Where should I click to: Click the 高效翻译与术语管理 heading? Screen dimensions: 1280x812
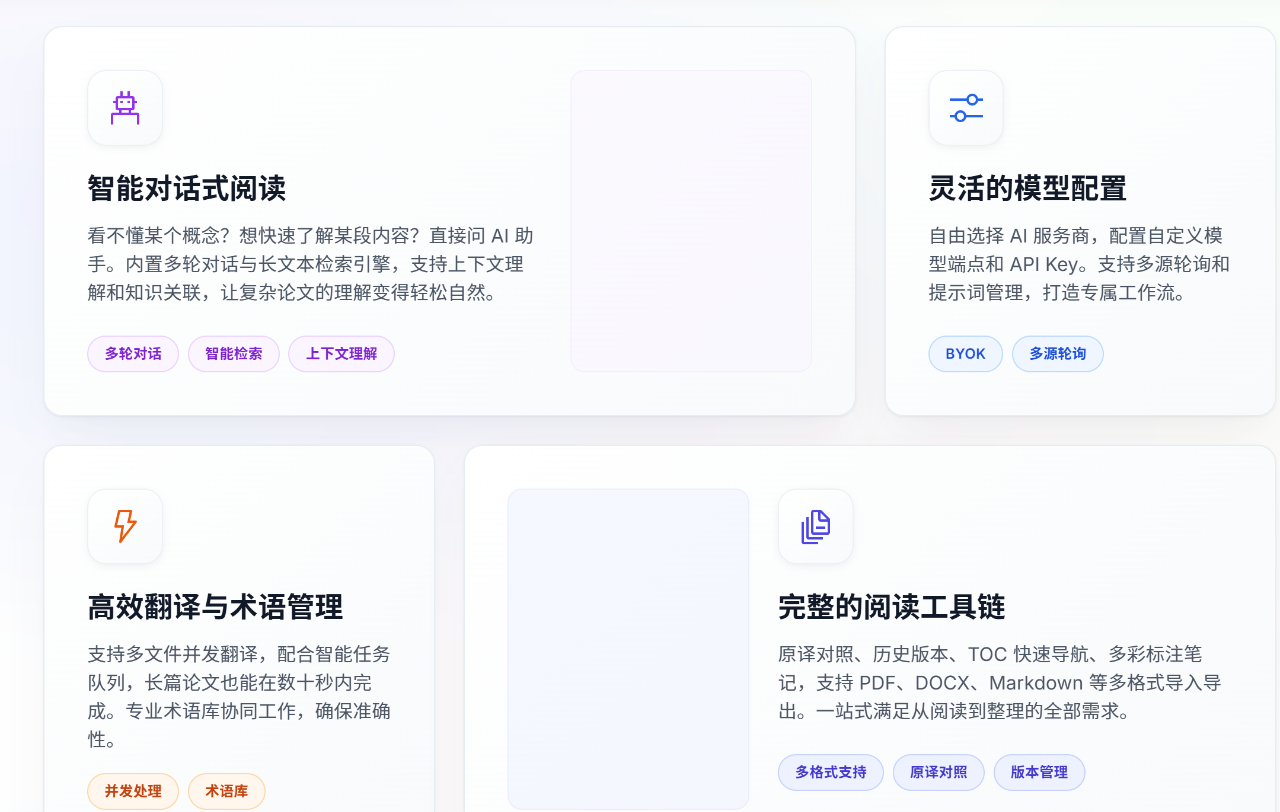215,607
